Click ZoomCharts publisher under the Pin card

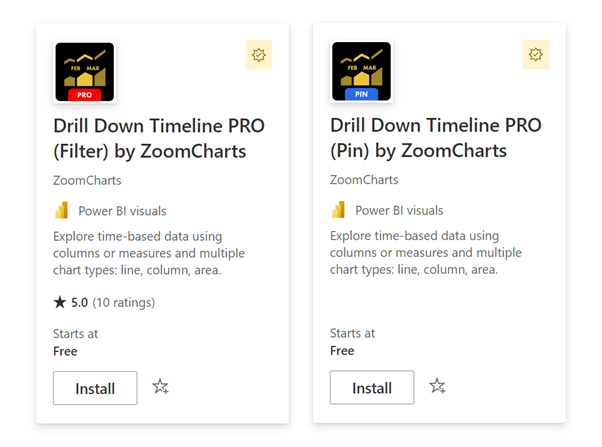coord(364,180)
